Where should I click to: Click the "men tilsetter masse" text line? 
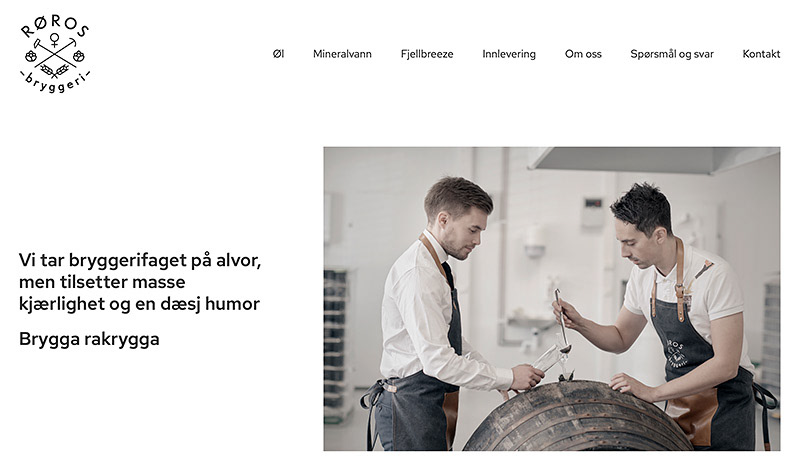pos(102,282)
